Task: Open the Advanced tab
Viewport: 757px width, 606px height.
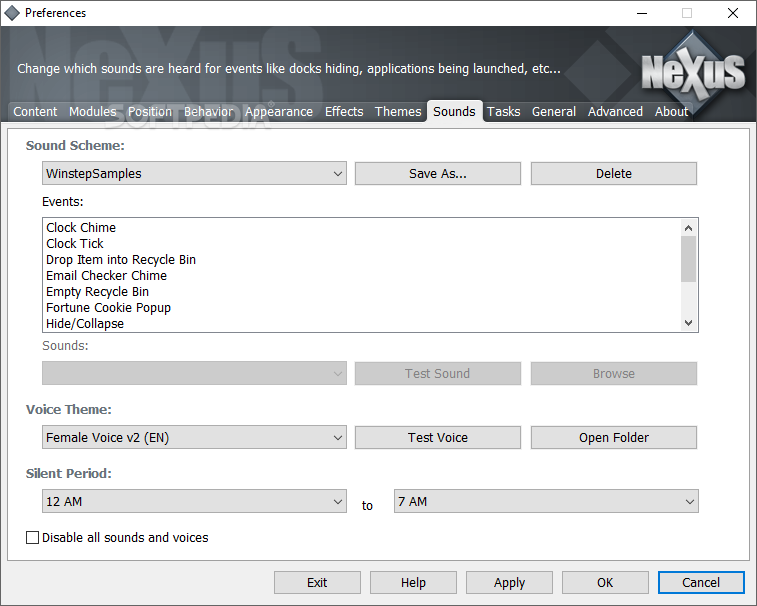Action: tap(615, 112)
